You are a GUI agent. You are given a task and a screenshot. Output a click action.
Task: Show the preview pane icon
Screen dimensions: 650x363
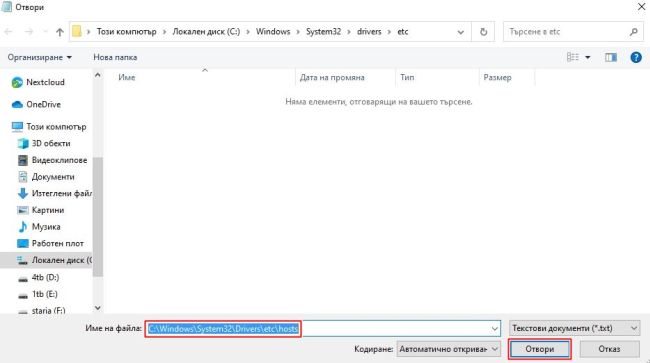click(x=611, y=57)
